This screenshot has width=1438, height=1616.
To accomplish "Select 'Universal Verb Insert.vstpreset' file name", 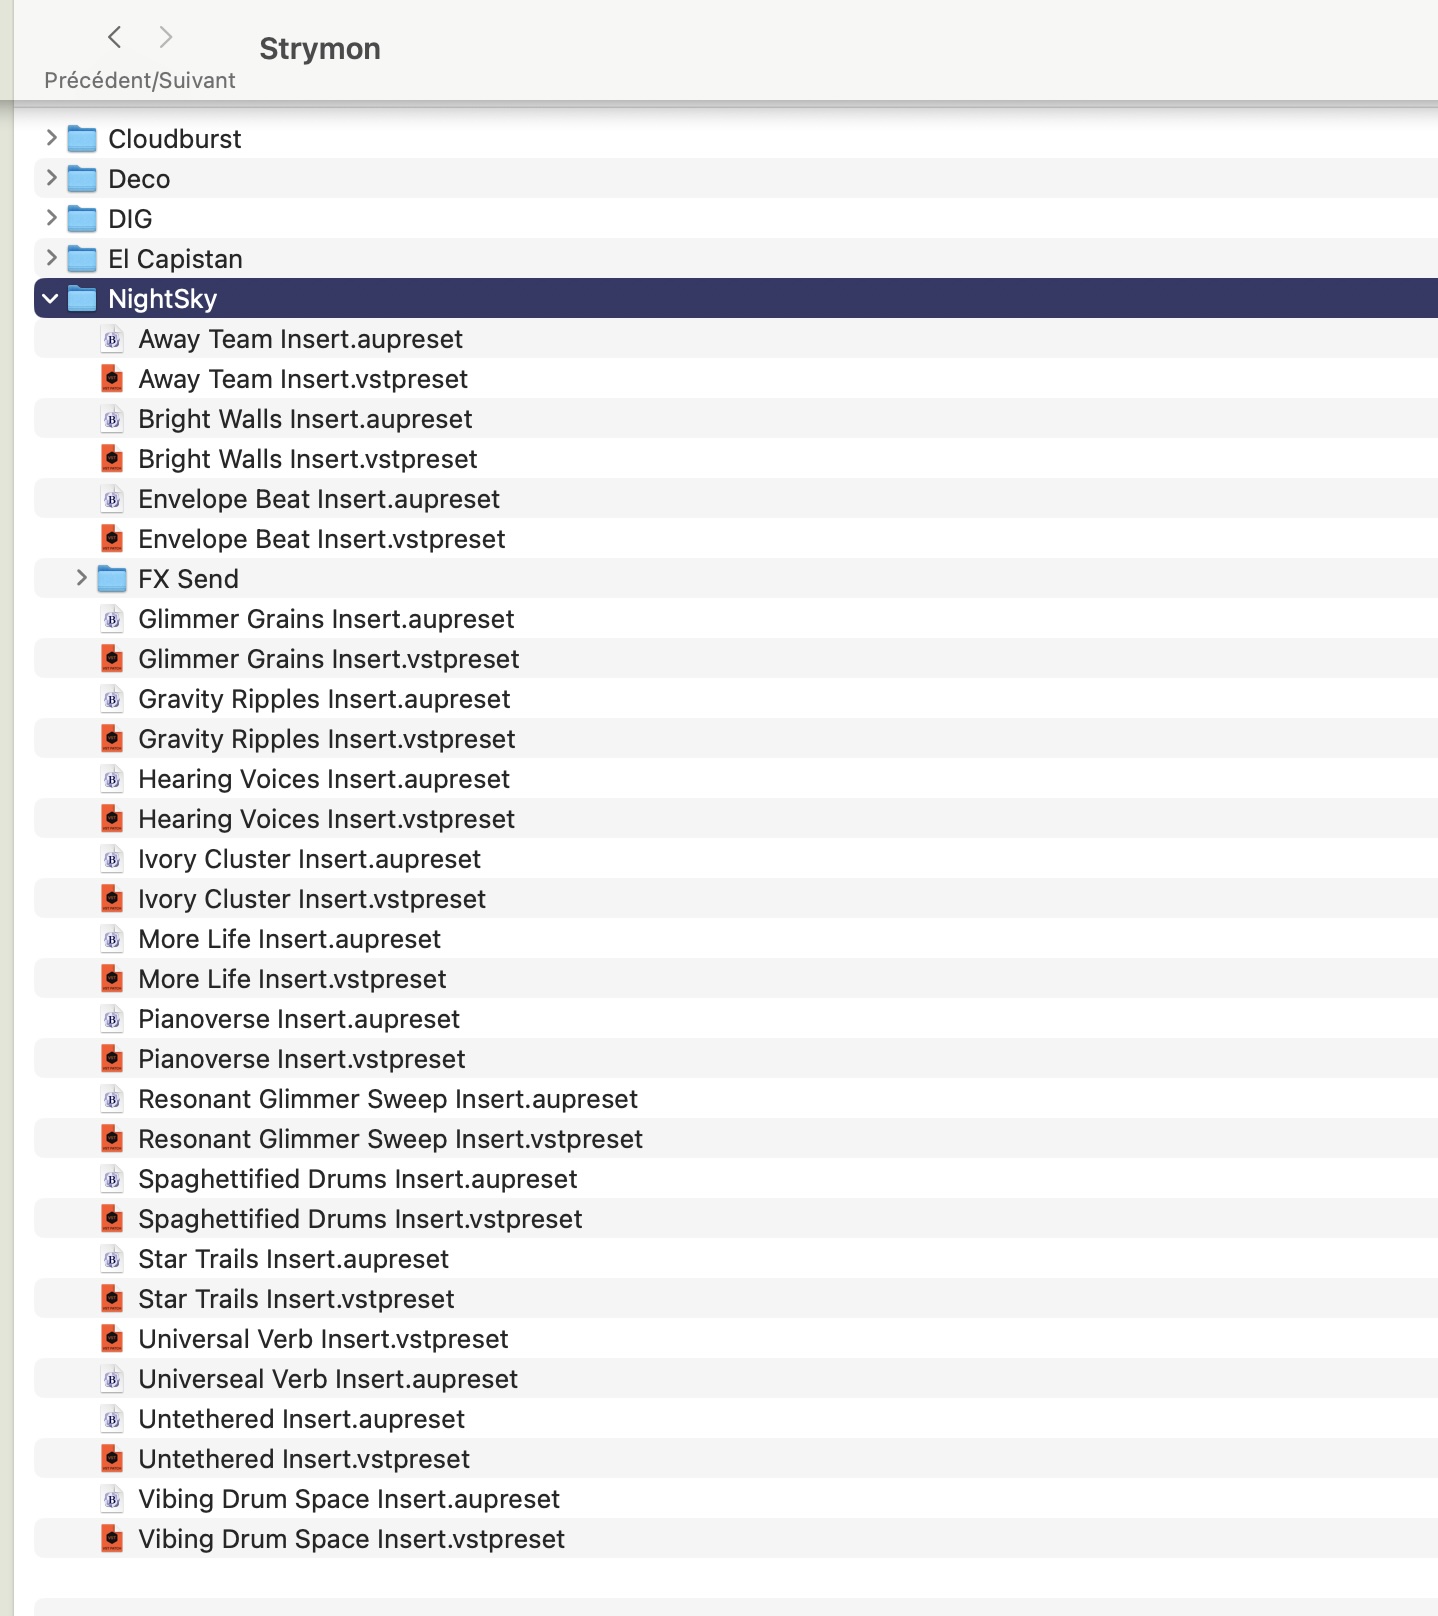I will point(323,1339).
